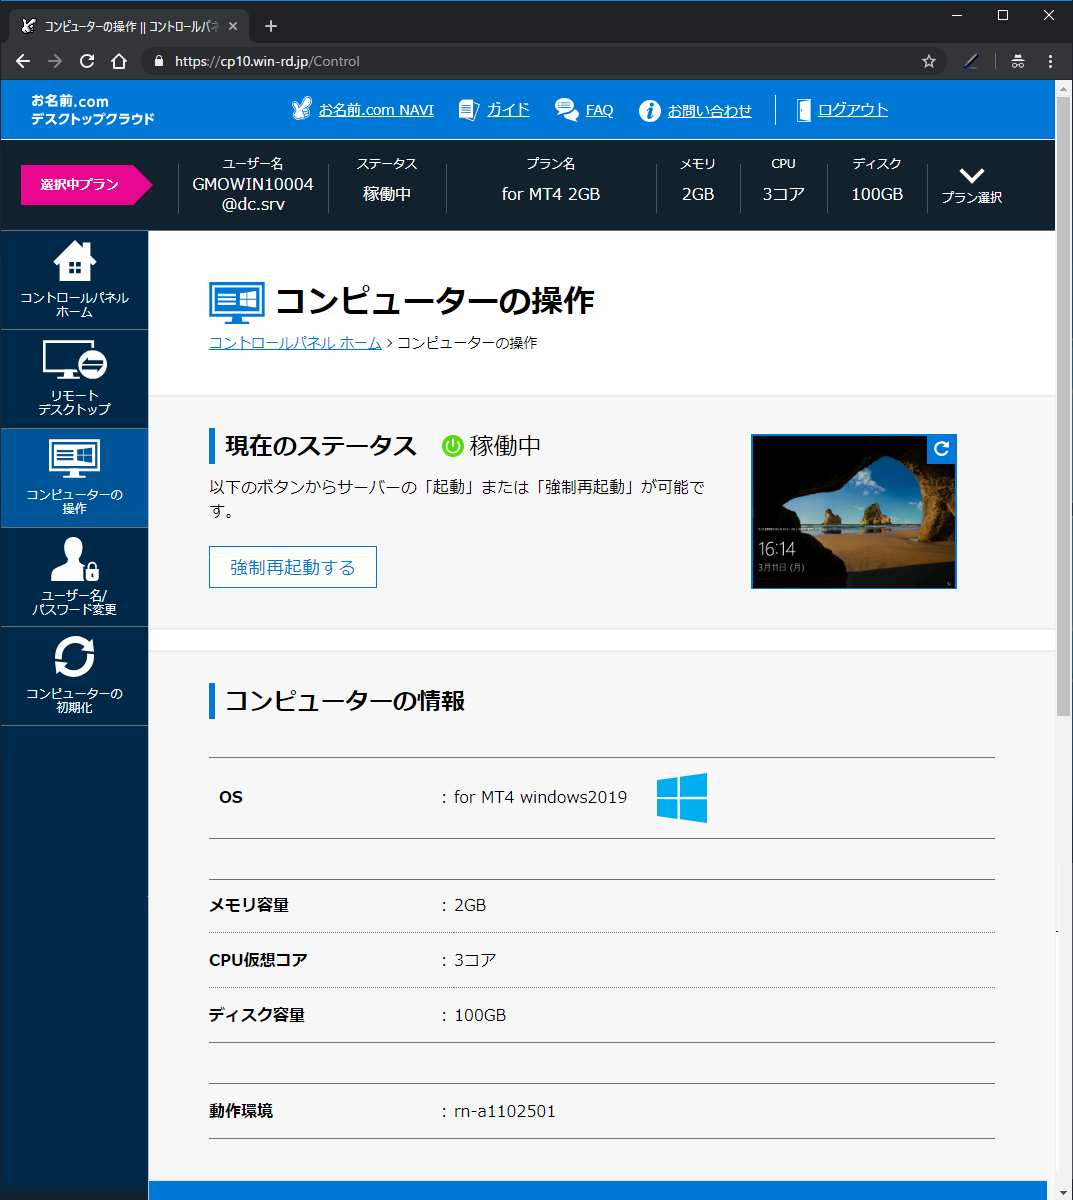Click the ログアウト link
This screenshot has width=1073, height=1200.
tap(853, 110)
